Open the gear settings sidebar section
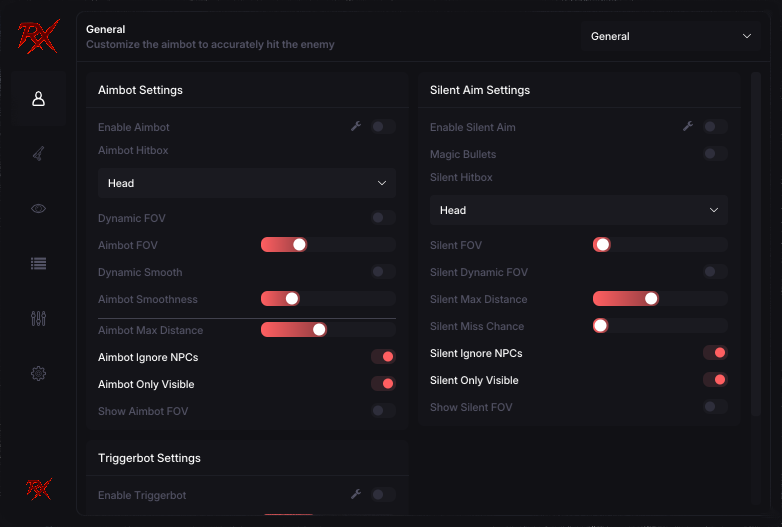The image size is (782, 527). coord(38,373)
